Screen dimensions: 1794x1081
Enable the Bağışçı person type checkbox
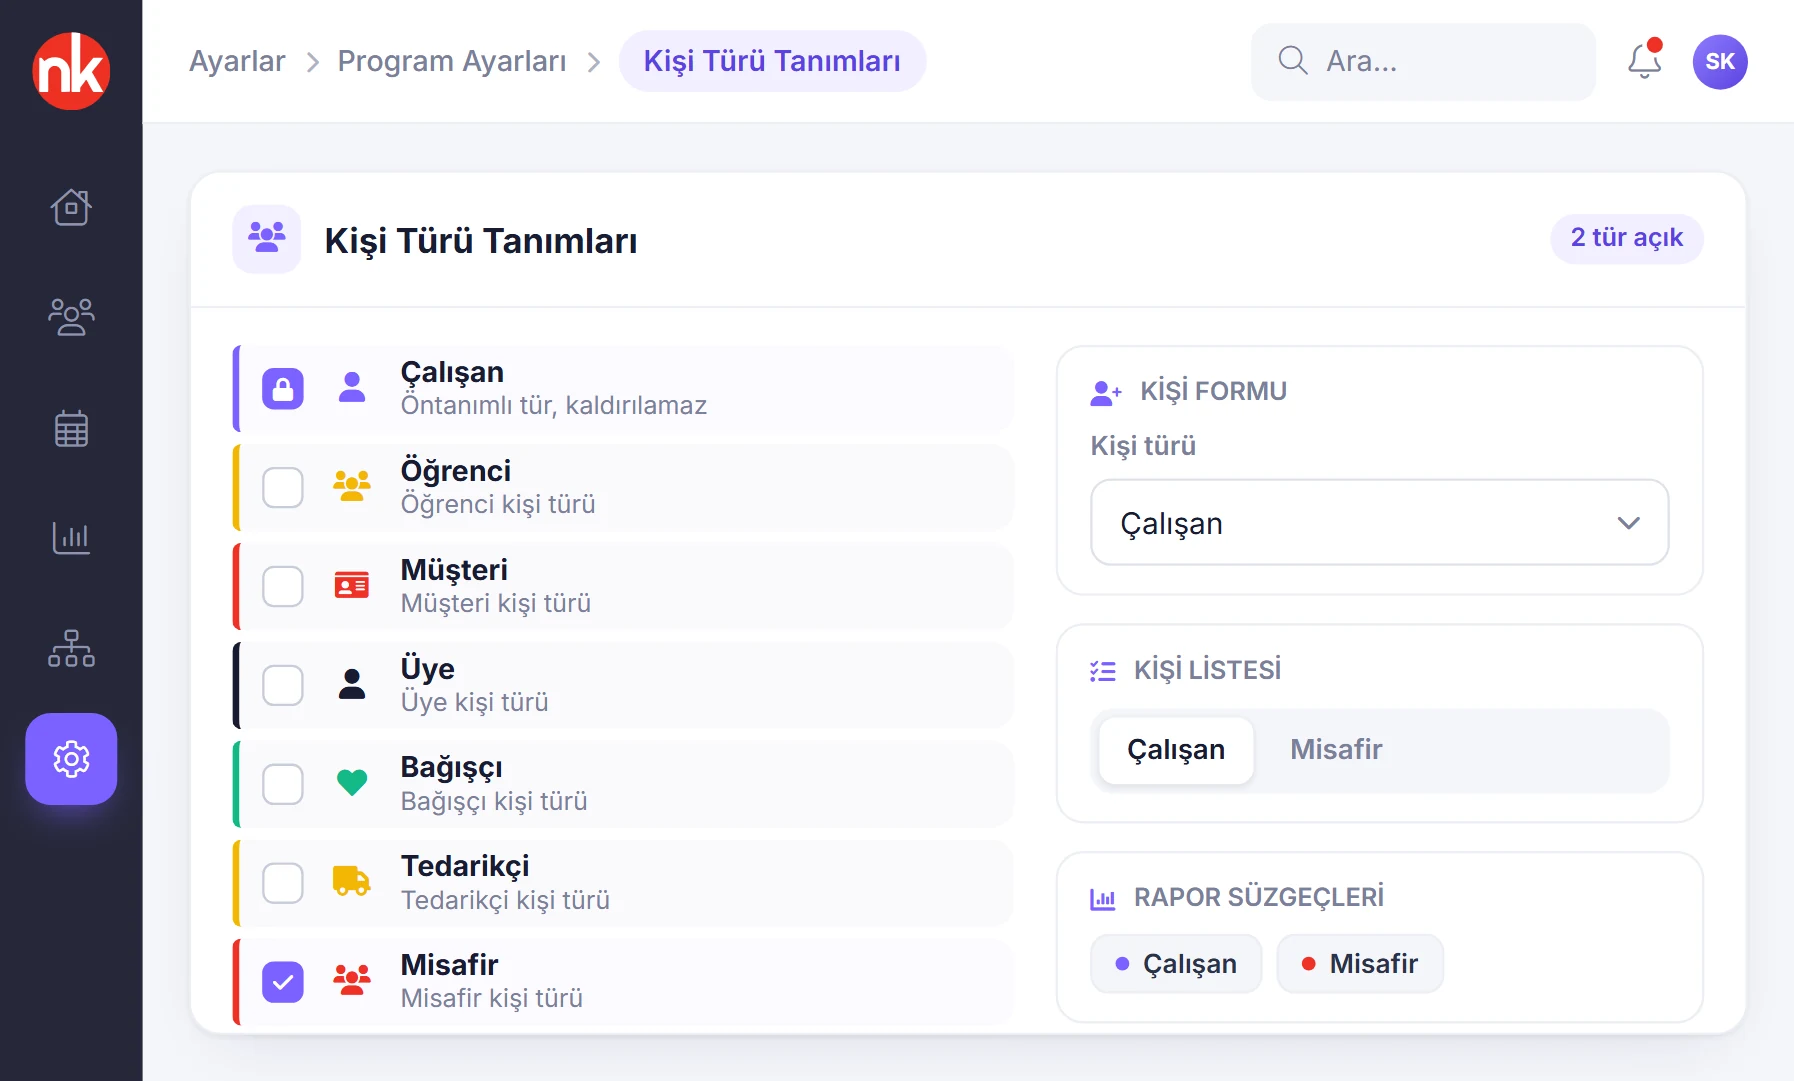[283, 784]
